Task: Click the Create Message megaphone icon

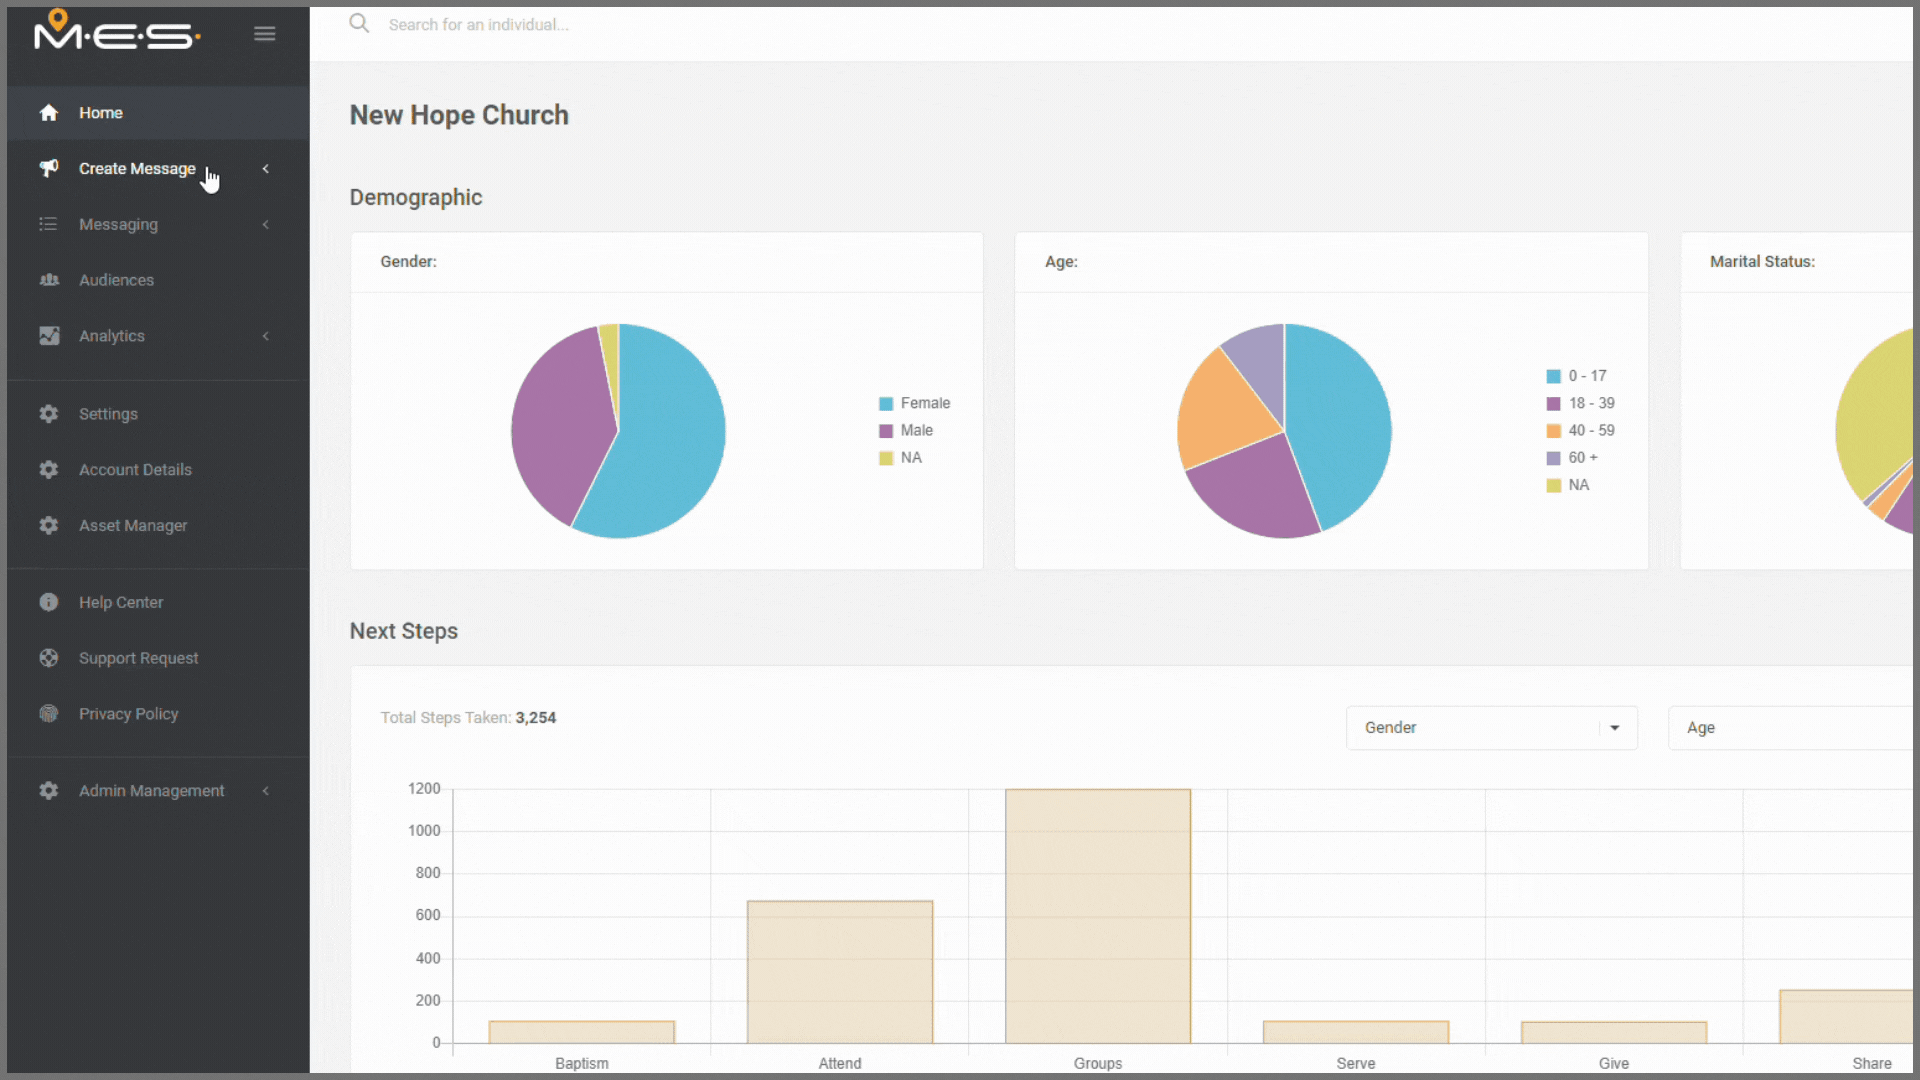Action: click(49, 168)
